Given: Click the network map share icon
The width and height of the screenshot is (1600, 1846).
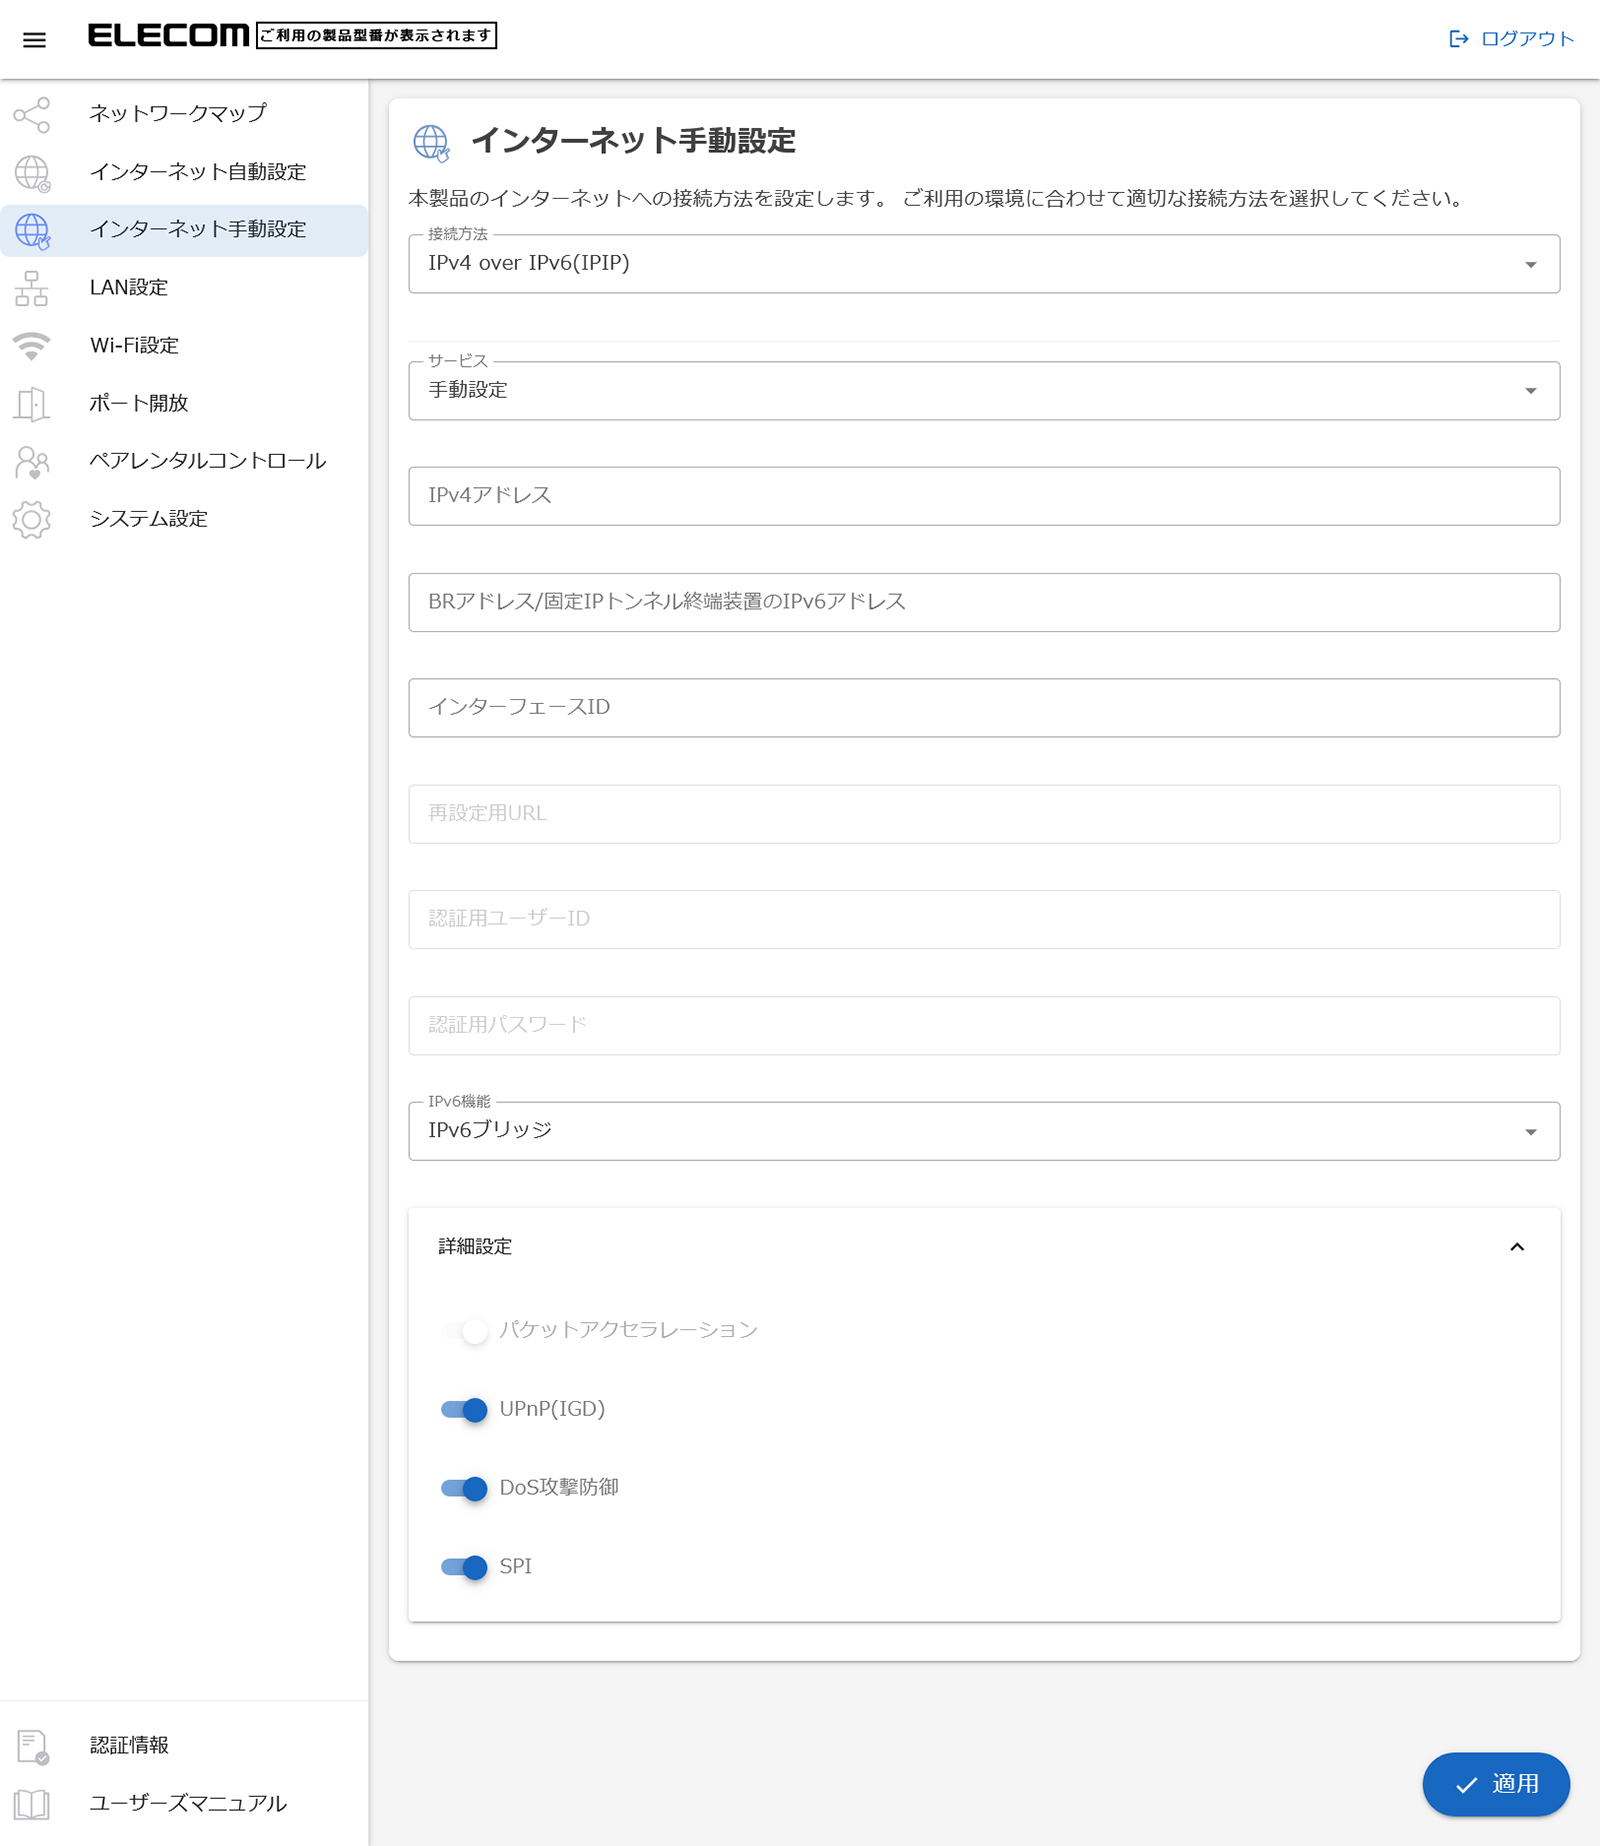Looking at the screenshot, I should 32,115.
